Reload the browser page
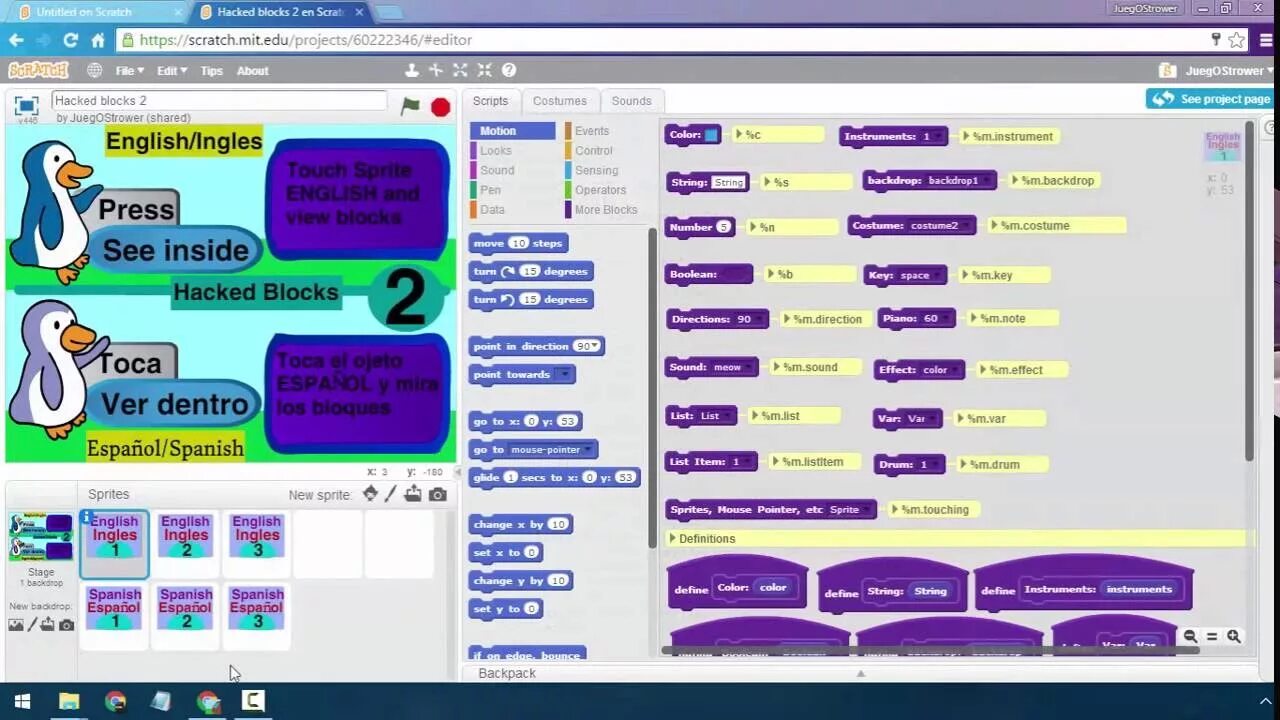The height and width of the screenshot is (720, 1280). [x=70, y=40]
